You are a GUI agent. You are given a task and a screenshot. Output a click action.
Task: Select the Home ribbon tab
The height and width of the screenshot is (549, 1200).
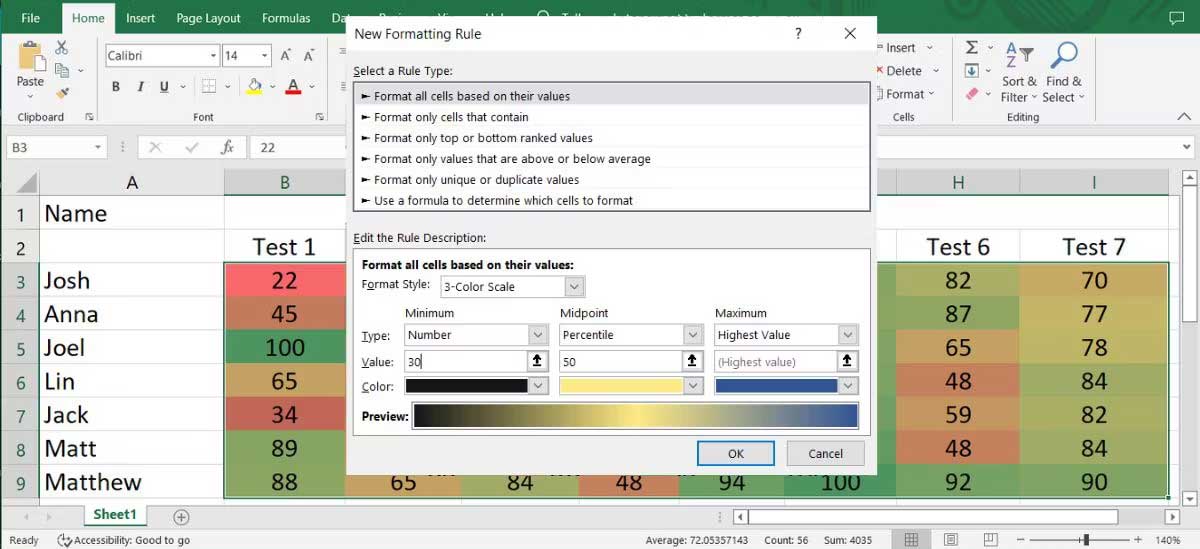(88, 18)
